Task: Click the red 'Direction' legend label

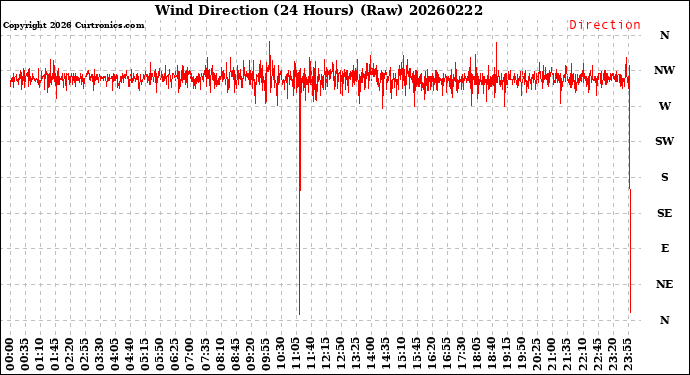Action: click(605, 25)
